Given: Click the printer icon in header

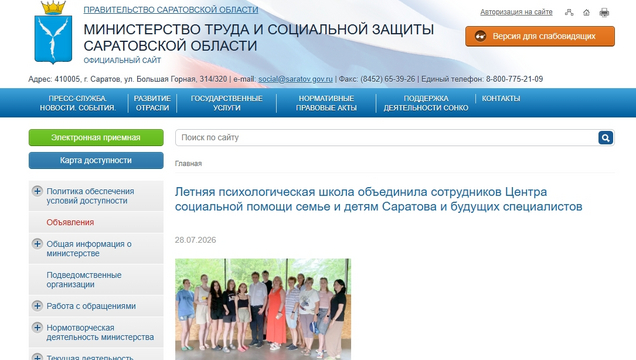Looking at the screenshot, I should [604, 13].
